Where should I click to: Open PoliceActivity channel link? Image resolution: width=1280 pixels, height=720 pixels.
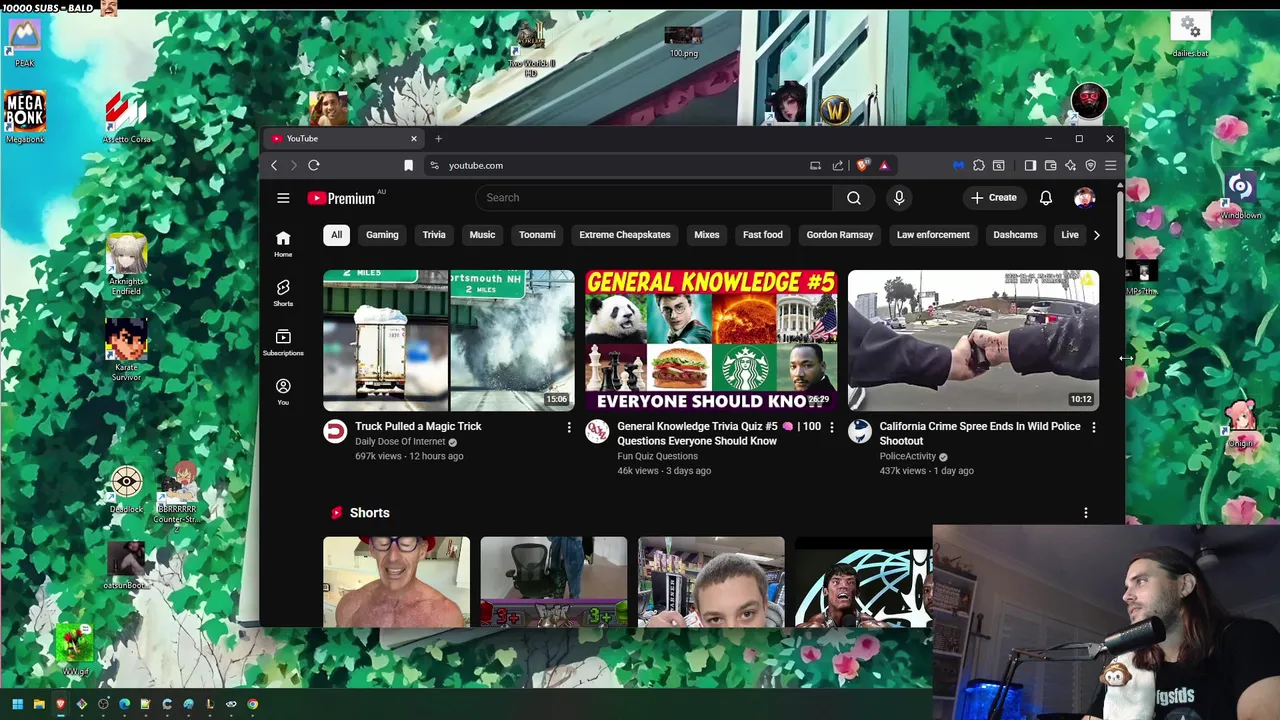click(908, 456)
